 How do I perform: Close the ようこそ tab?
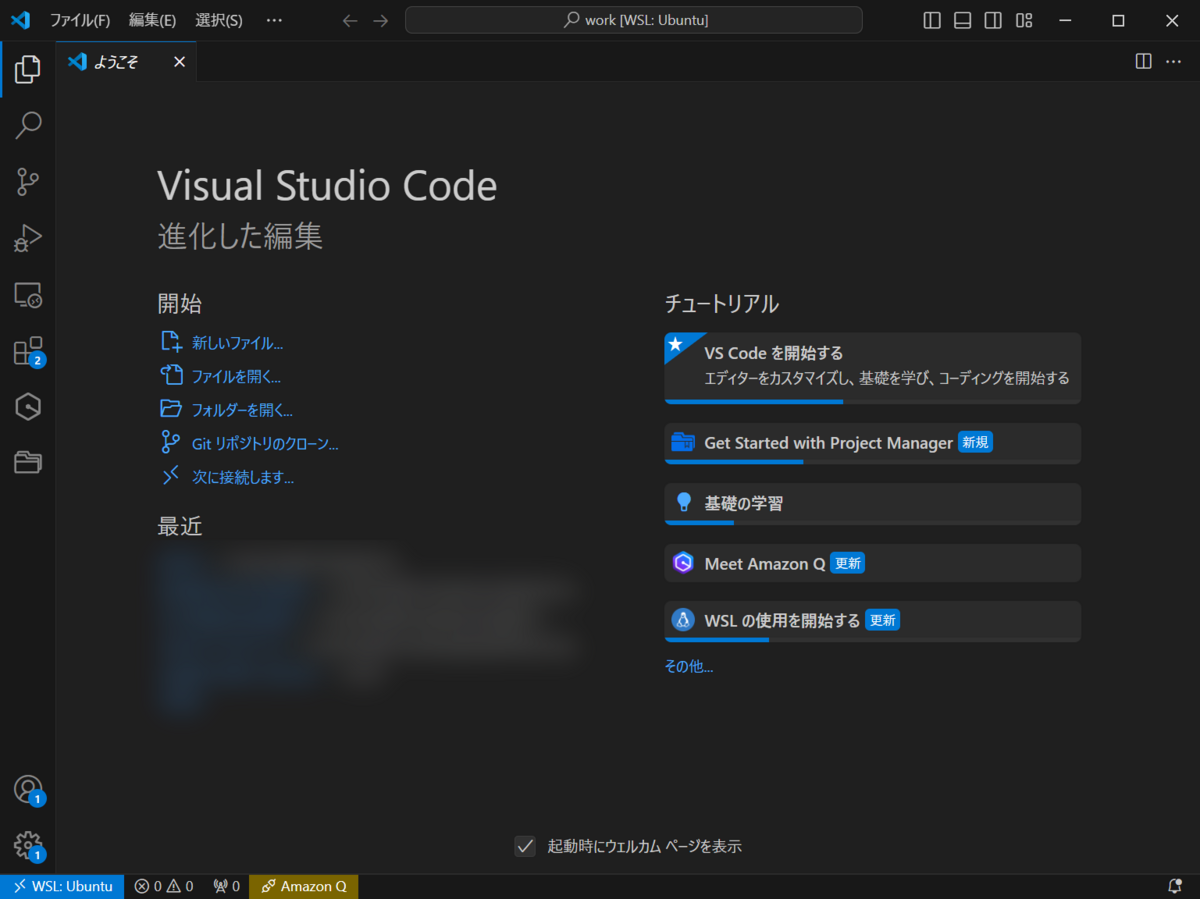point(180,62)
